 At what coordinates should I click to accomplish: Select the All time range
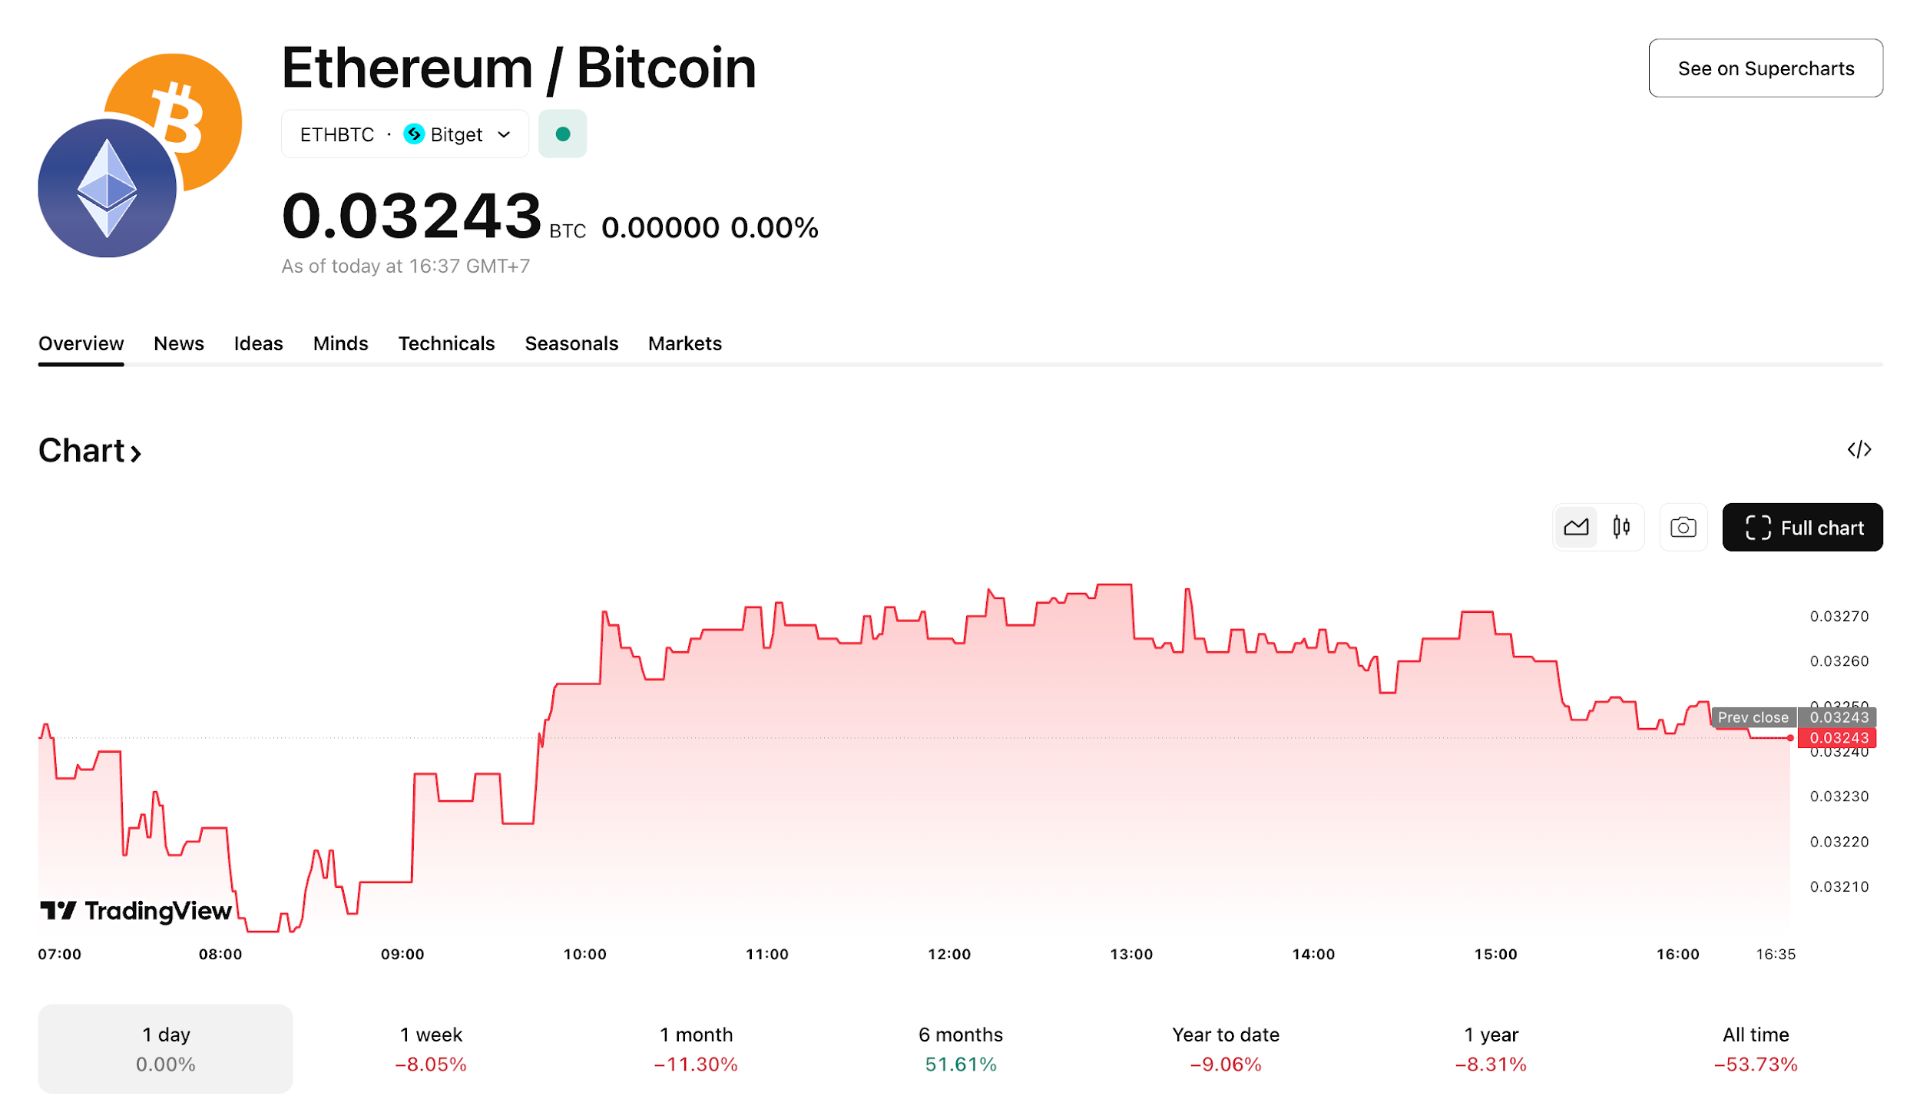(x=1756, y=1049)
